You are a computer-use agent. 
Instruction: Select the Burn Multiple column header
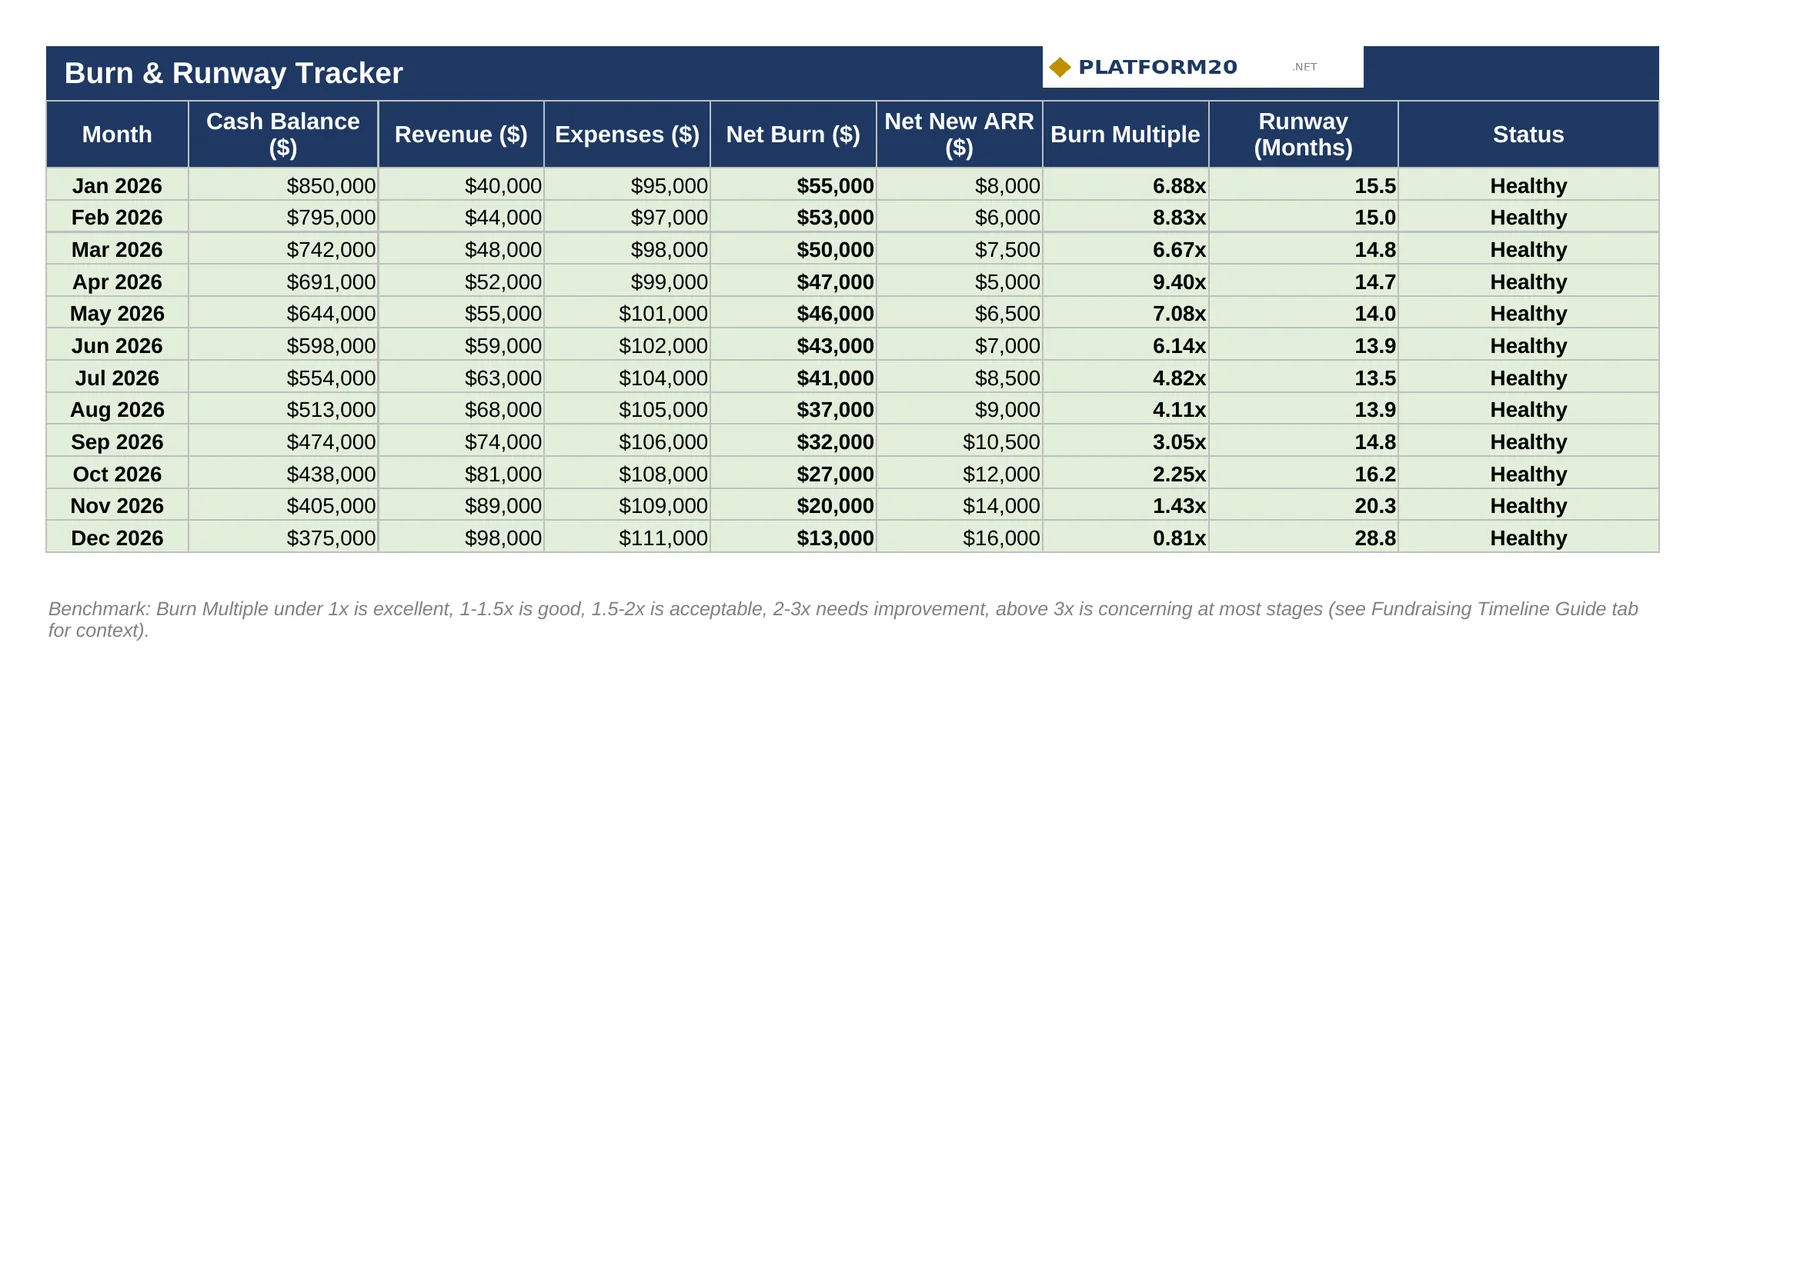1125,134
